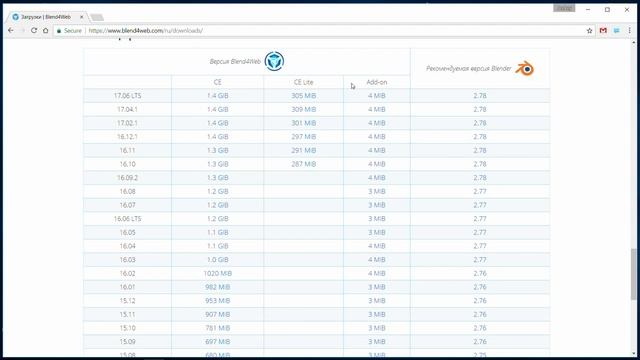Click the CE Lite column header

pyautogui.click(x=304, y=82)
